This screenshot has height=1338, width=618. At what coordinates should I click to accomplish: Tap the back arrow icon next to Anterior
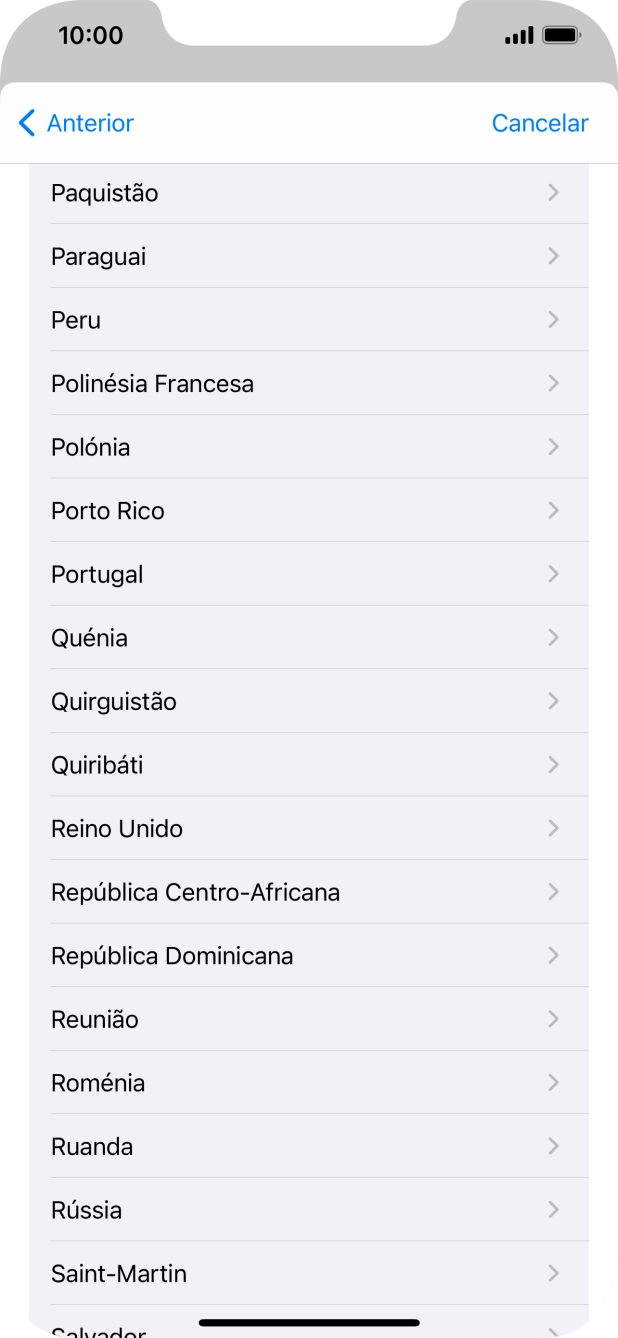pos(26,123)
